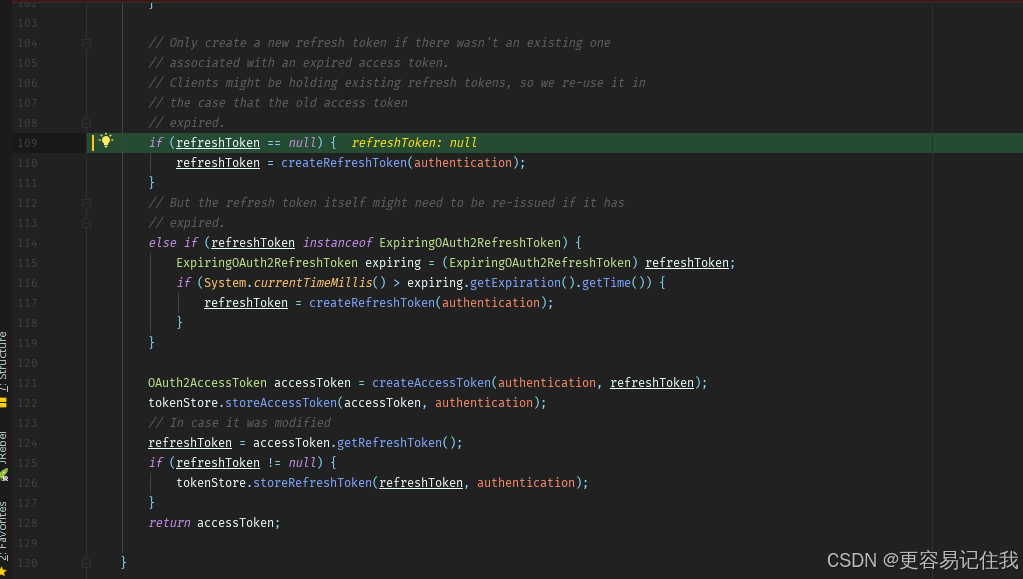Collapse comment block starting at line 112
The height and width of the screenshot is (579, 1023).
click(x=86, y=203)
